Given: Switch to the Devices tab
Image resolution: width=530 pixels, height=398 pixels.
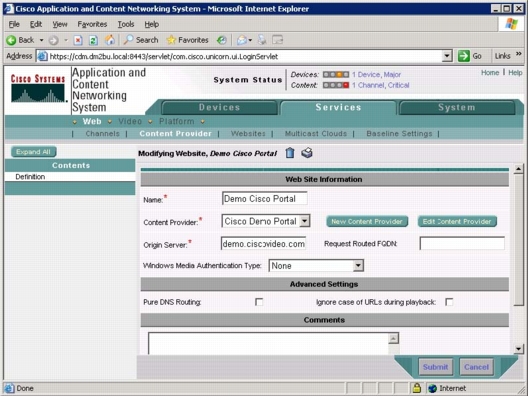Looking at the screenshot, I should [x=219, y=108].
